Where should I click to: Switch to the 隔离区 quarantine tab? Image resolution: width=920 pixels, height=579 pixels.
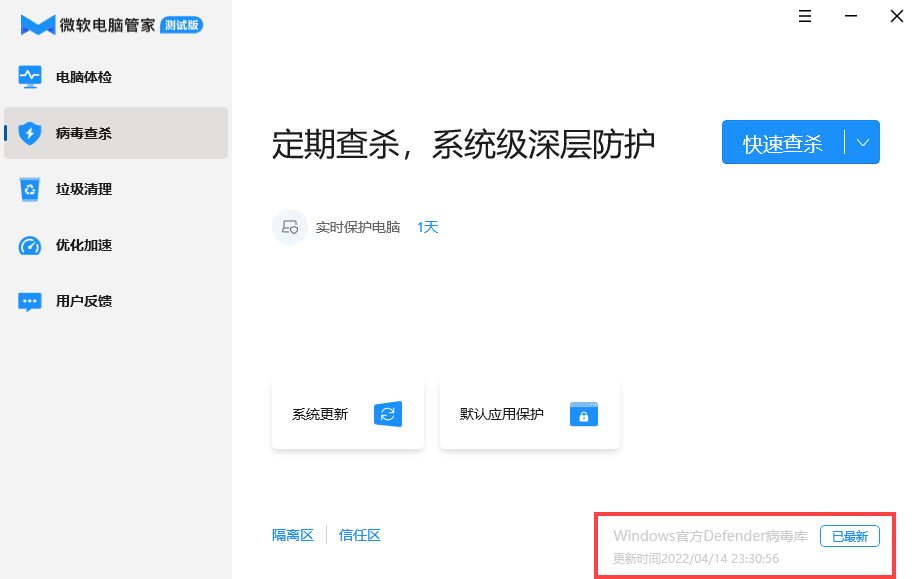[293, 535]
